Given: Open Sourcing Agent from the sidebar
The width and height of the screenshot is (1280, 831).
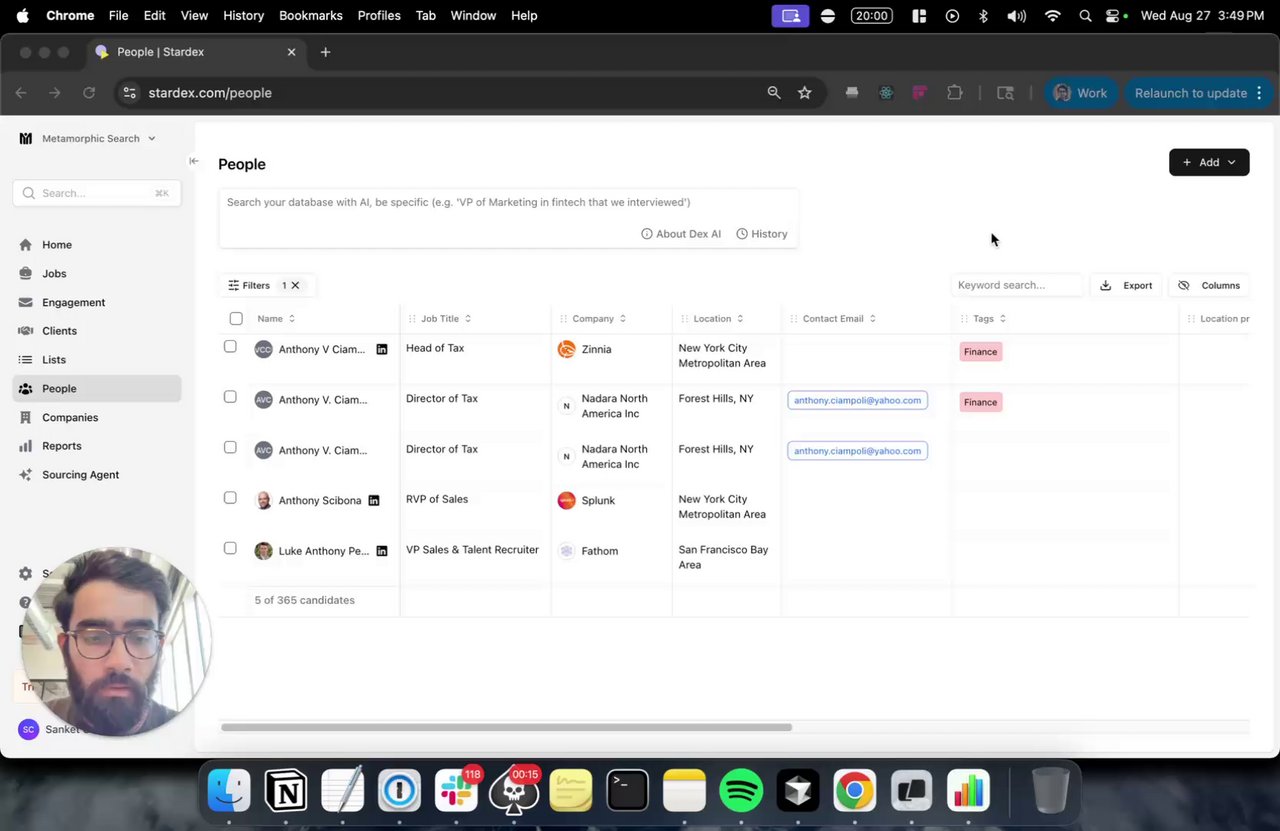Looking at the screenshot, I should 97,475.
